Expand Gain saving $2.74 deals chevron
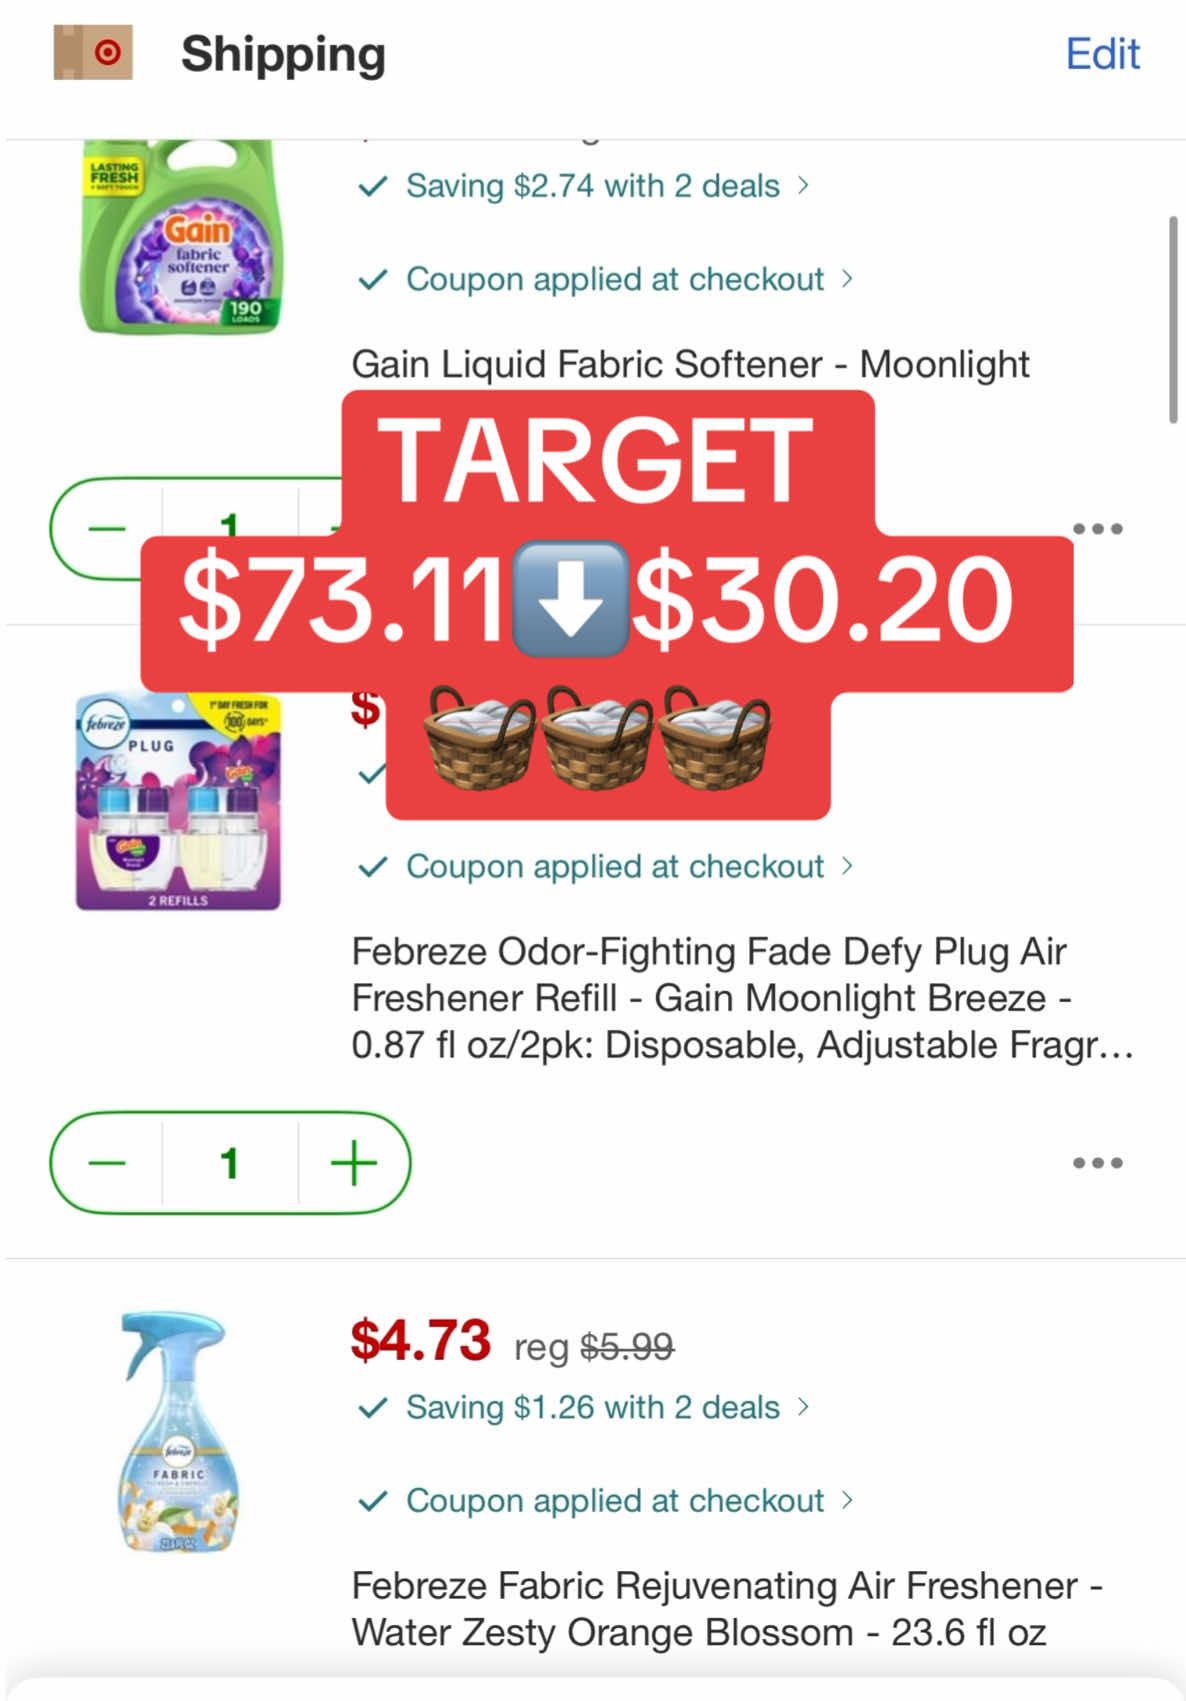This screenshot has width=1186, height=1701. point(803,185)
